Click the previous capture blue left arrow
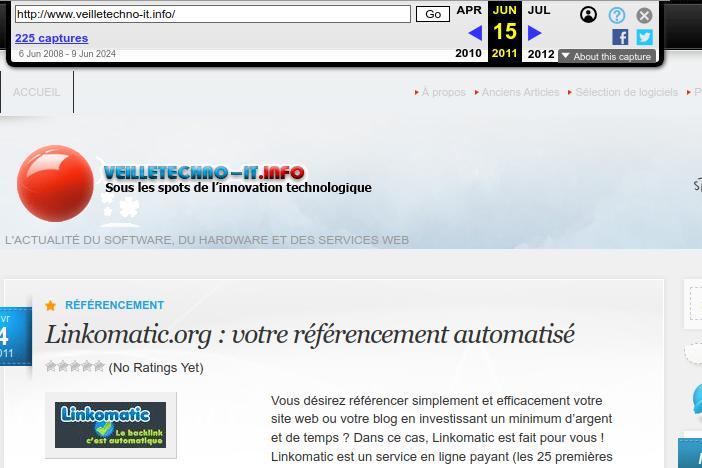The height and width of the screenshot is (468, 702). [x=475, y=33]
